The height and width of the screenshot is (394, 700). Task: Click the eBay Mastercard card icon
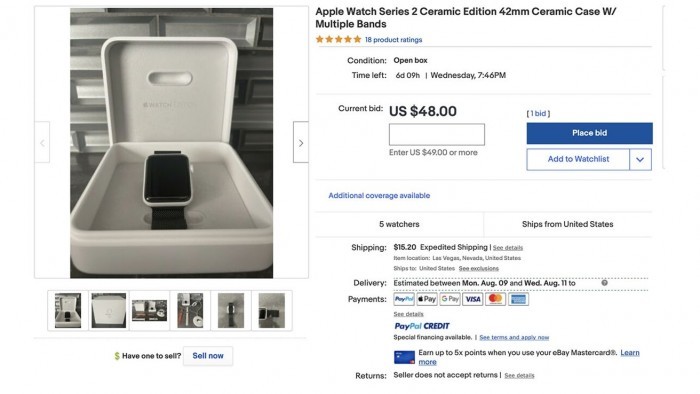[x=404, y=357]
